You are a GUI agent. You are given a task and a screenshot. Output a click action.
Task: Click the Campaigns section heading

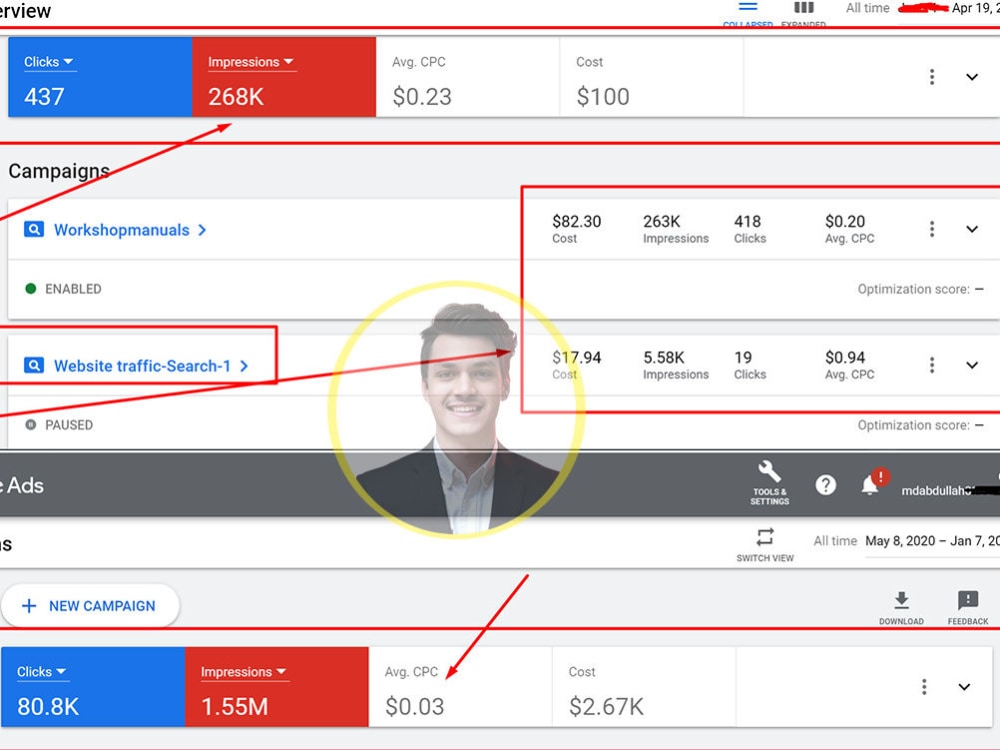click(x=59, y=171)
